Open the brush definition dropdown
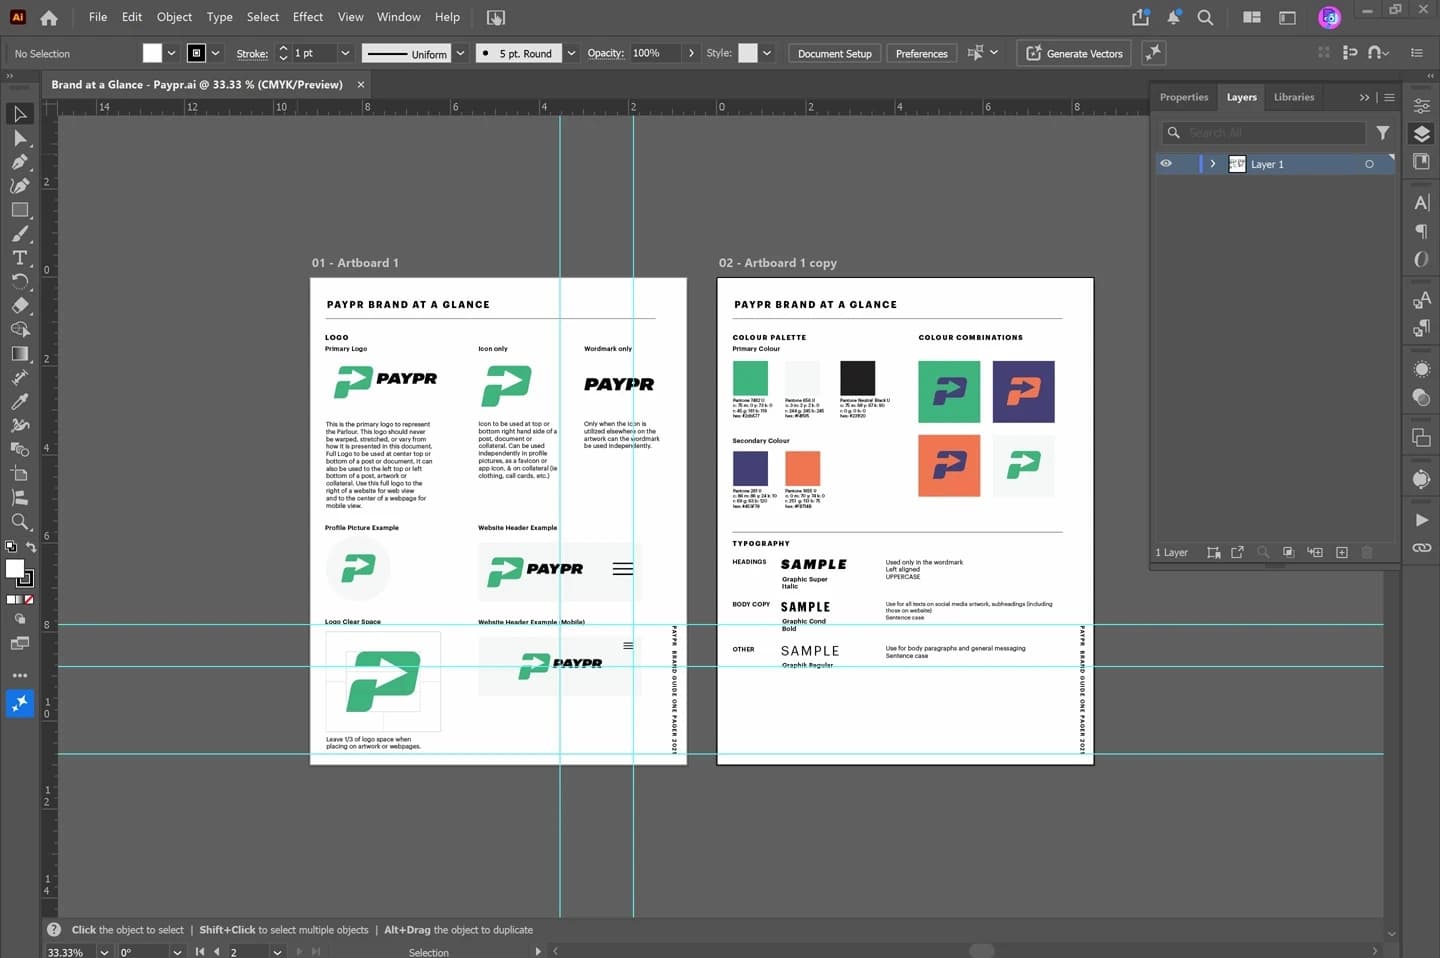Image resolution: width=1440 pixels, height=958 pixels. [572, 53]
